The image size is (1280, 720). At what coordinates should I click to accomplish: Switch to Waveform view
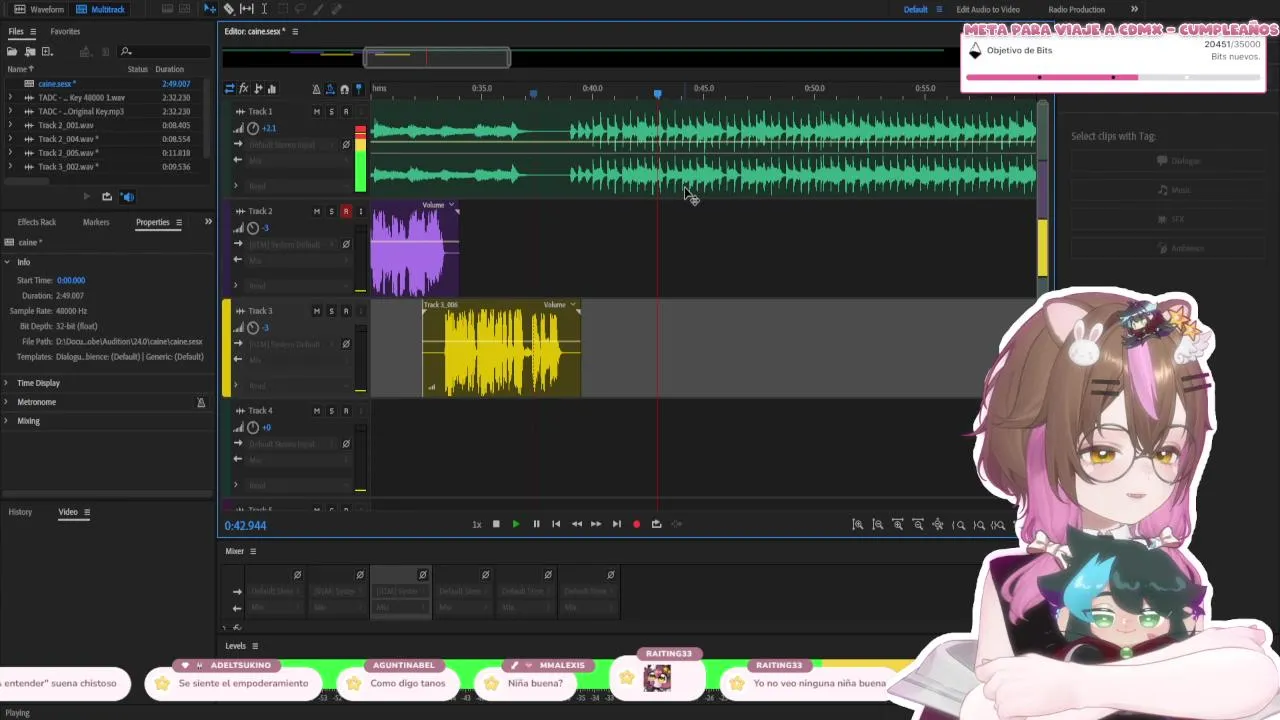coord(39,9)
